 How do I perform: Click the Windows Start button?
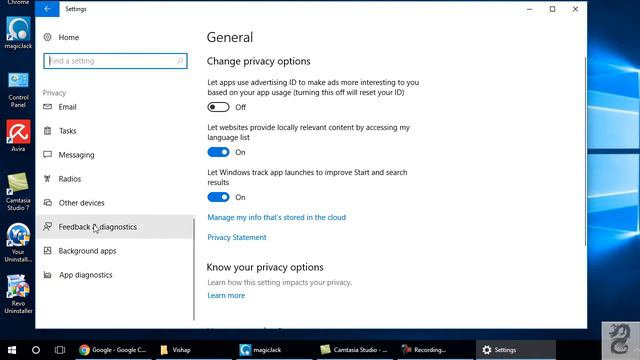(12, 350)
